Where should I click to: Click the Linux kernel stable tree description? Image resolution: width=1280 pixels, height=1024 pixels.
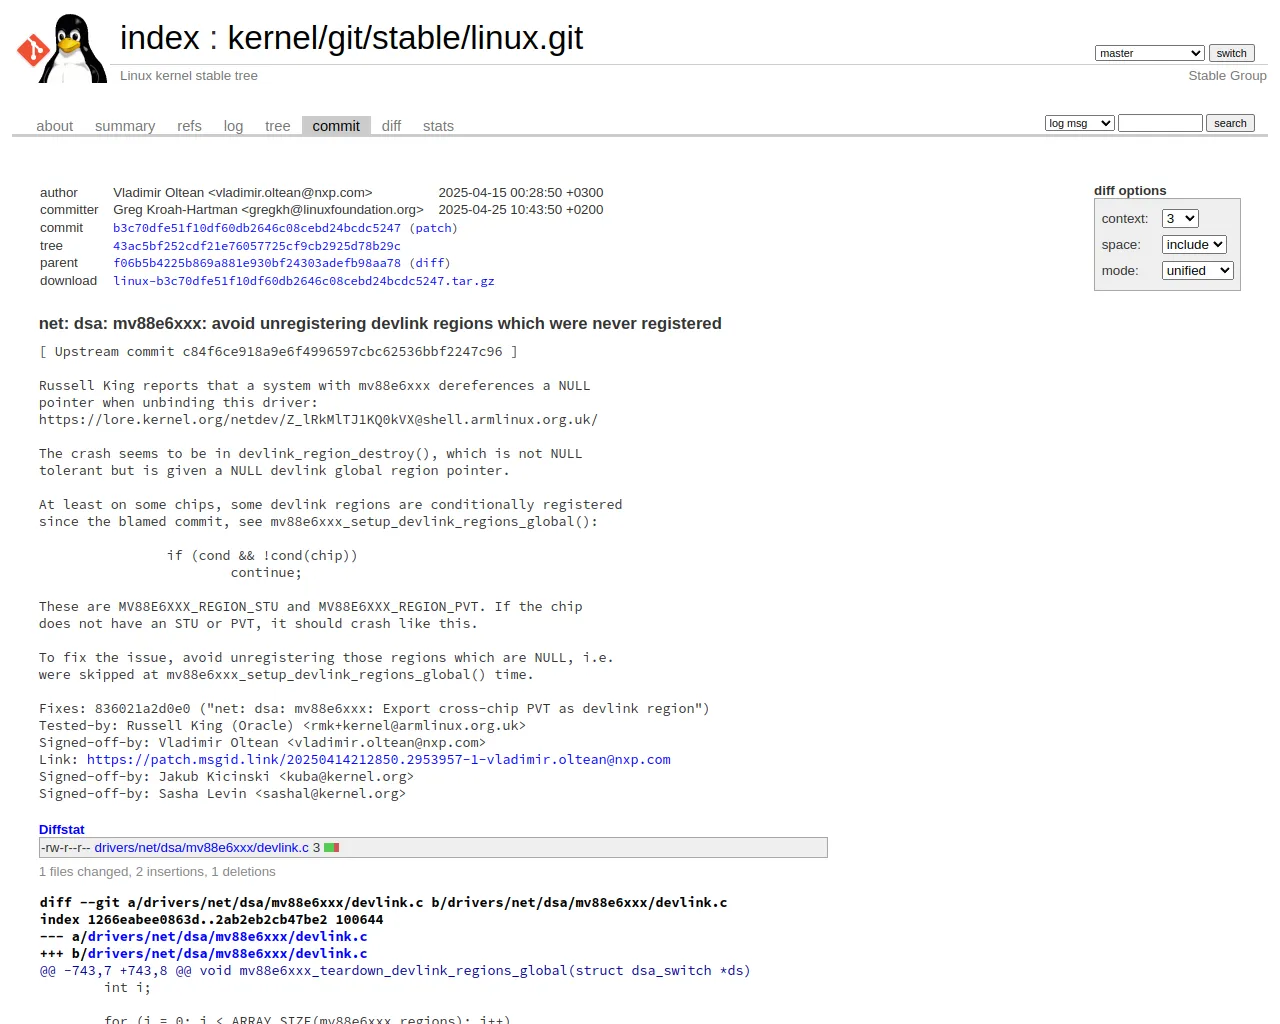coord(189,76)
